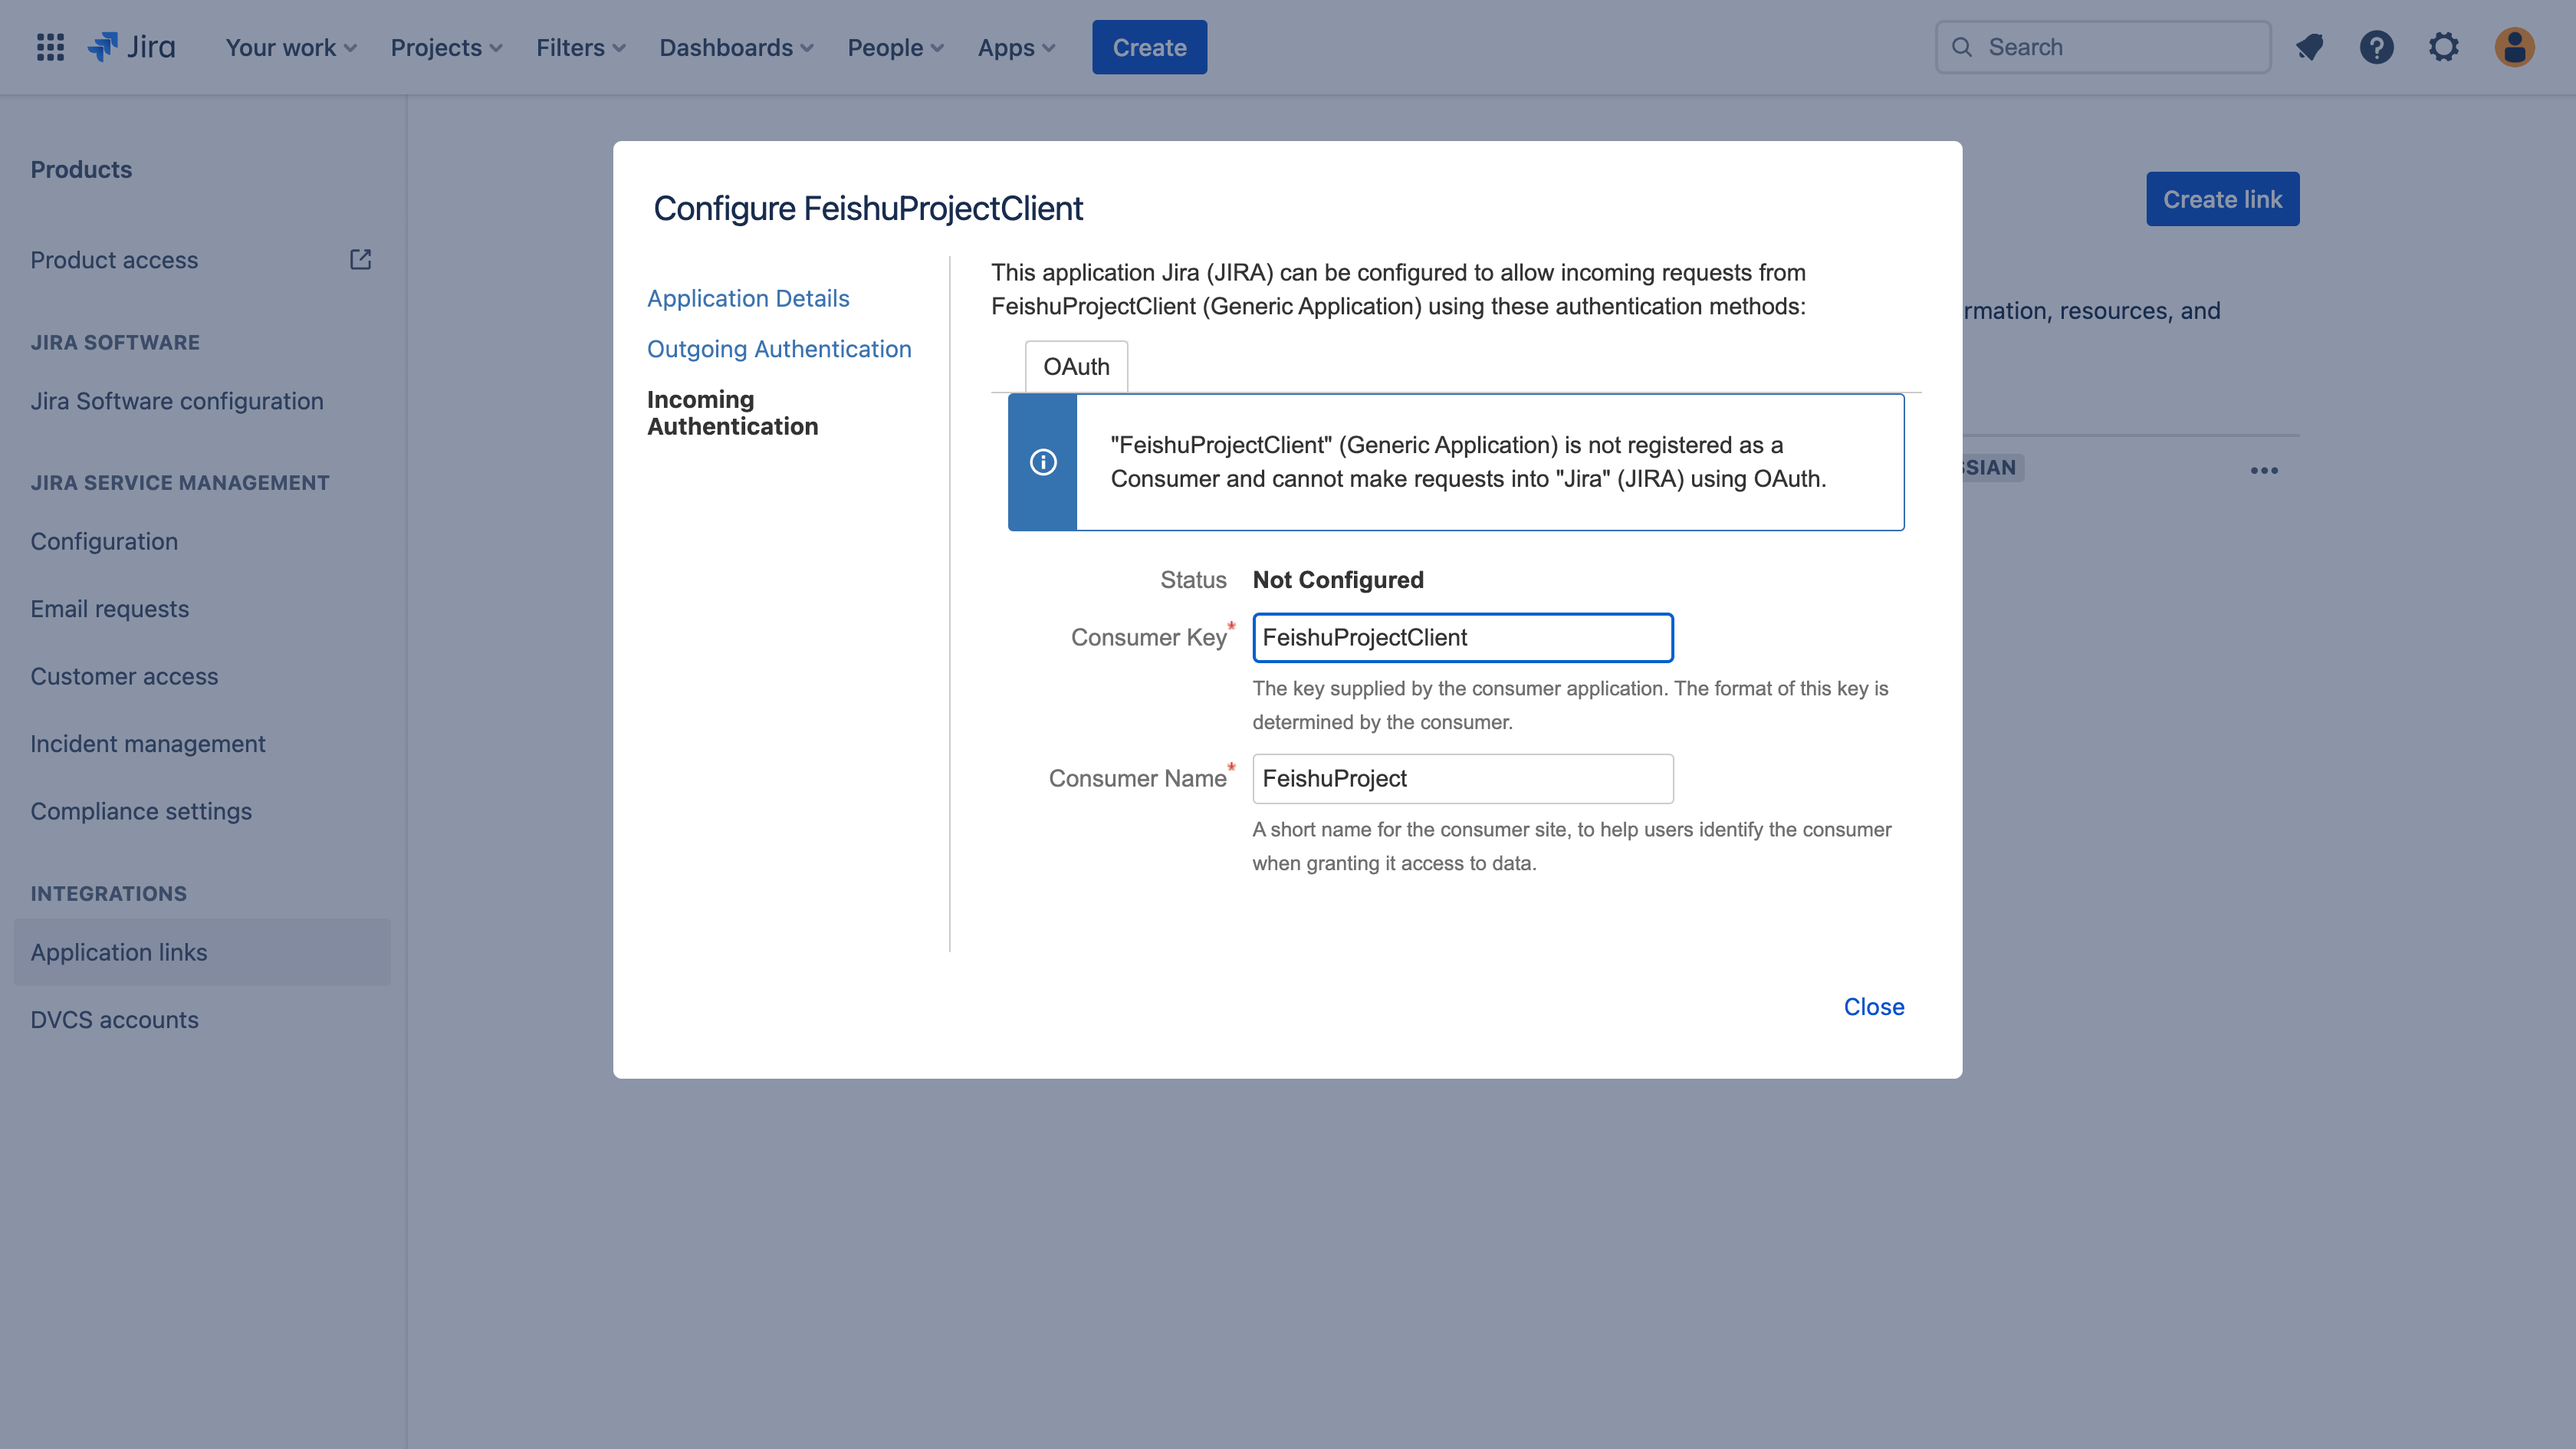This screenshot has width=2576, height=1449.
Task: Open the Filters dropdown
Action: [x=581, y=47]
